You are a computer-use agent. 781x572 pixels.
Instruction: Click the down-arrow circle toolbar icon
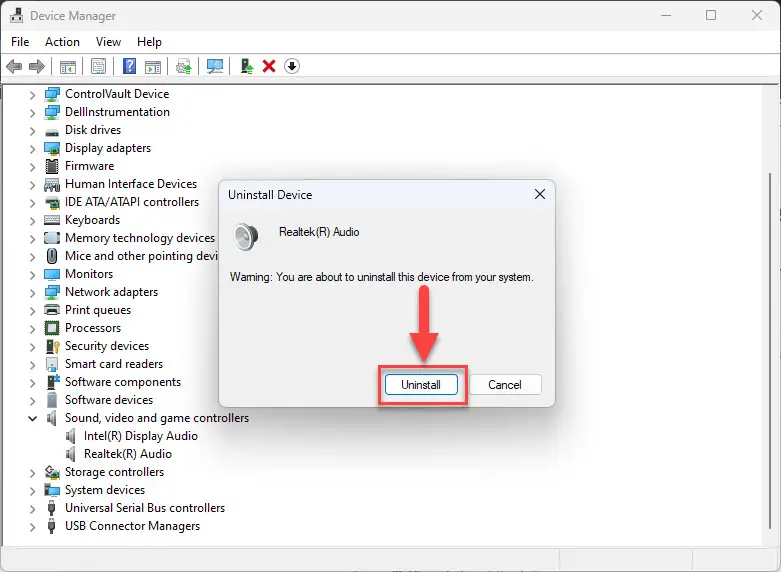pos(292,66)
